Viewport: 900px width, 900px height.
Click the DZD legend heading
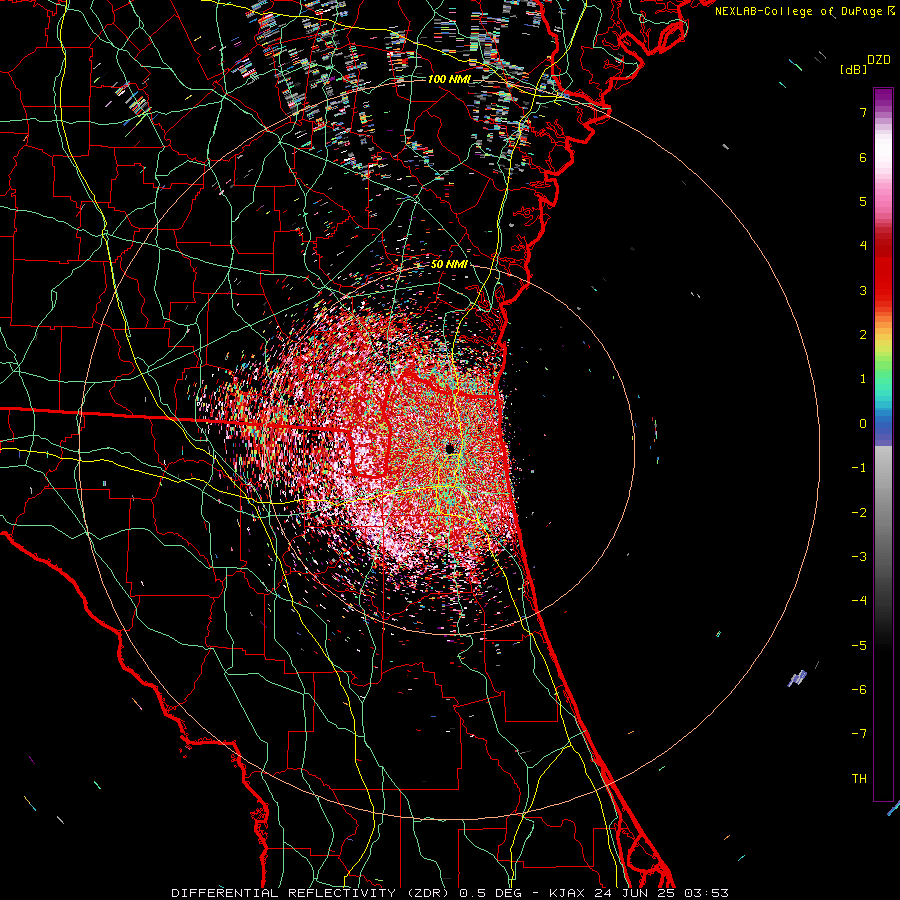pos(879,60)
